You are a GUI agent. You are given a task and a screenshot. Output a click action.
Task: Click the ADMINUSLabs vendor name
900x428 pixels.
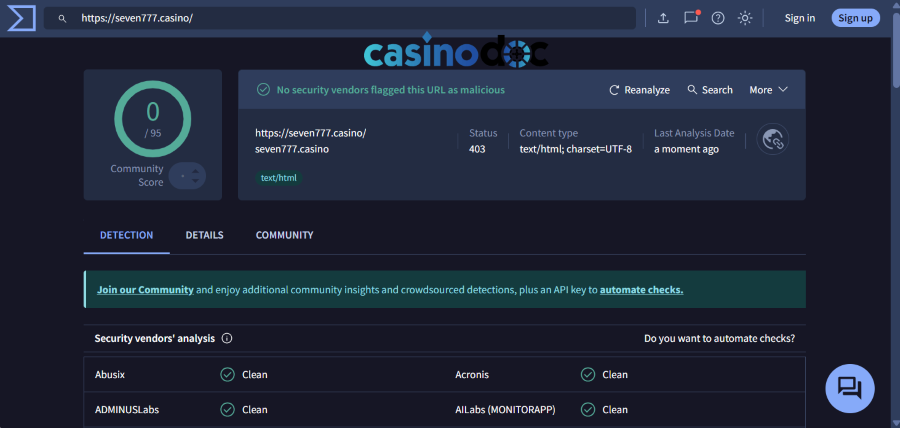(127, 410)
